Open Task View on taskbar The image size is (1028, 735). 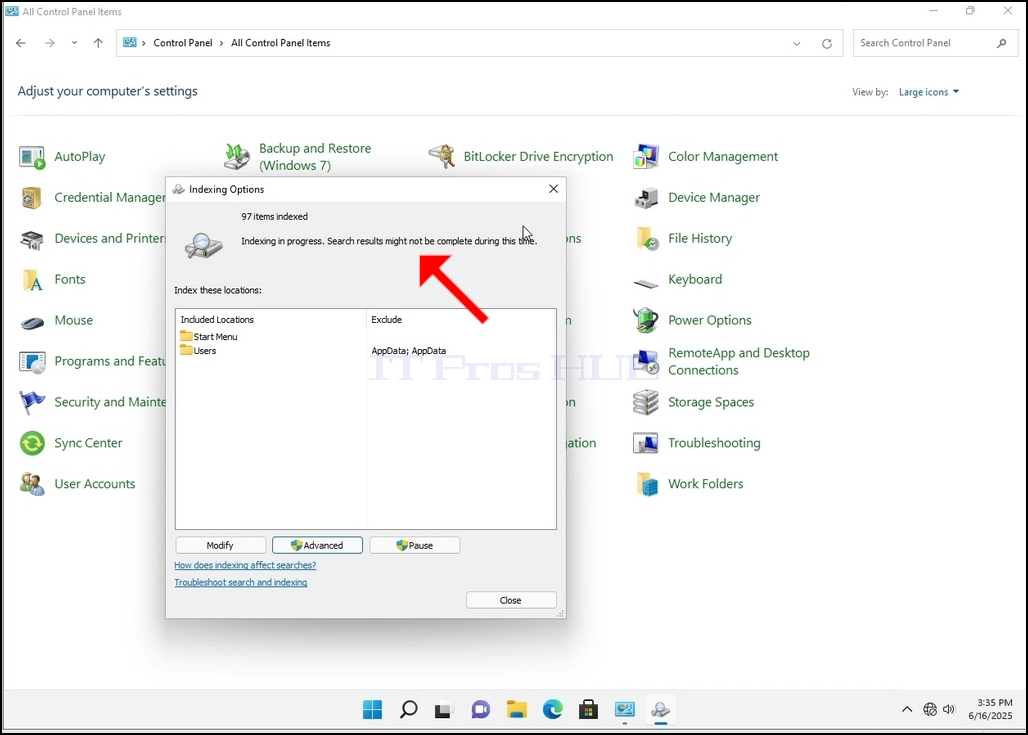point(444,709)
